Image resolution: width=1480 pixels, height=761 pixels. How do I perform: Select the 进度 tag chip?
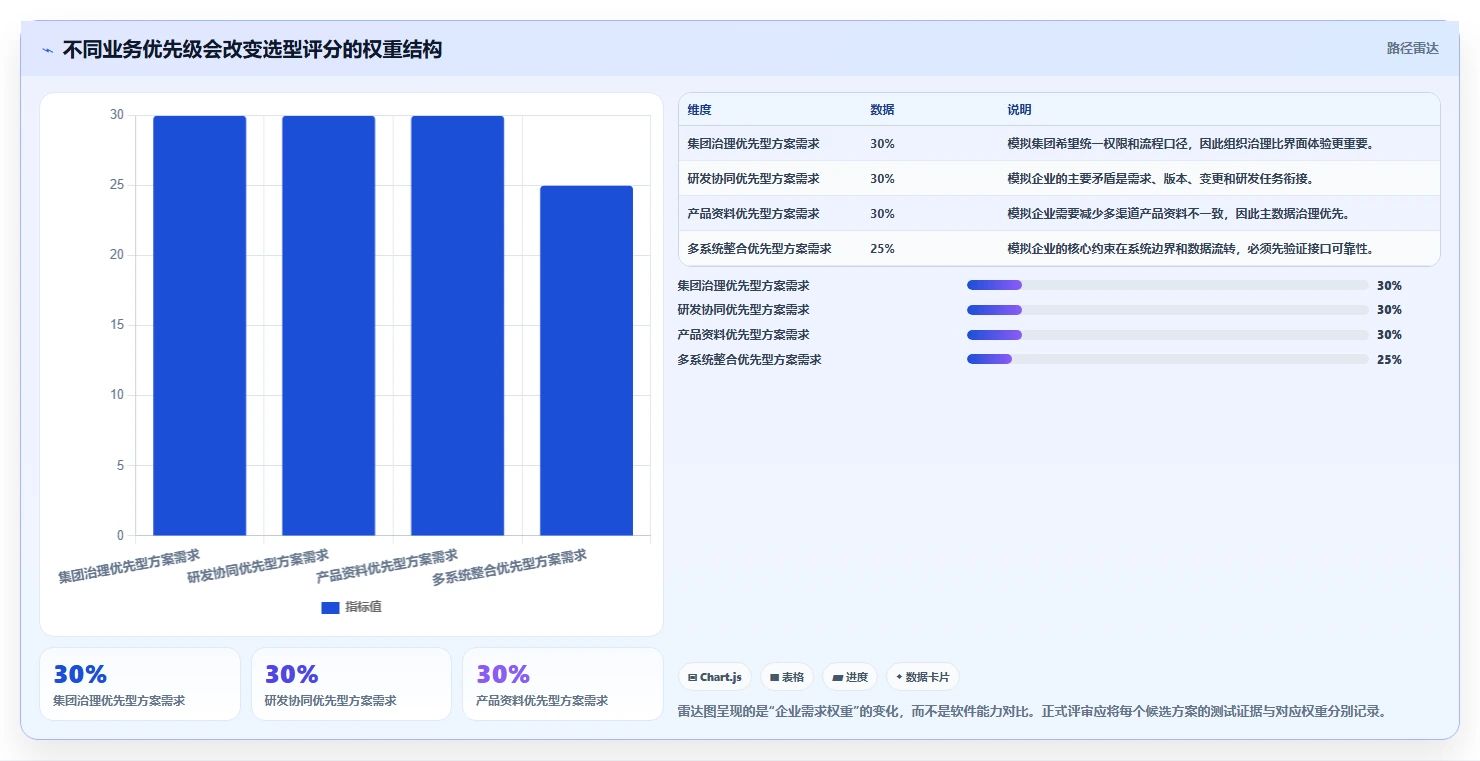[850, 677]
